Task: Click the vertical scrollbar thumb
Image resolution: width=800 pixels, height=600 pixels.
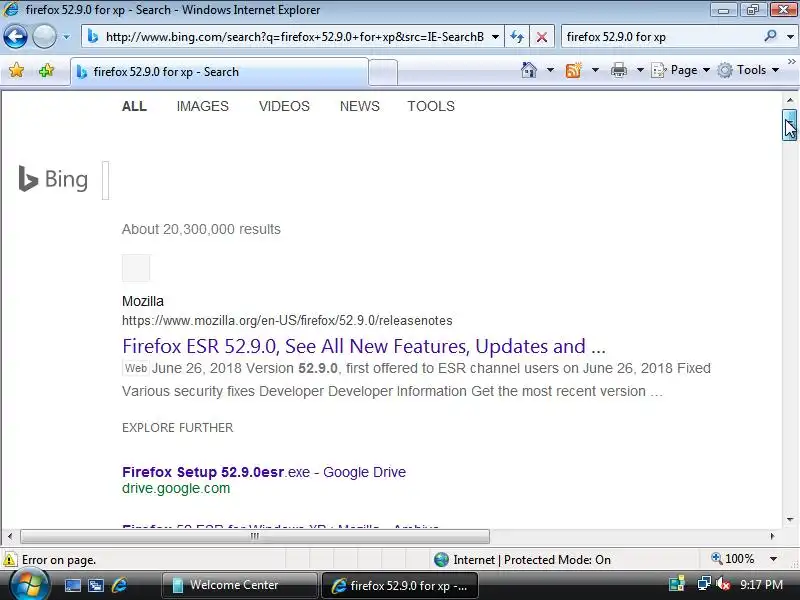Action: point(789,125)
